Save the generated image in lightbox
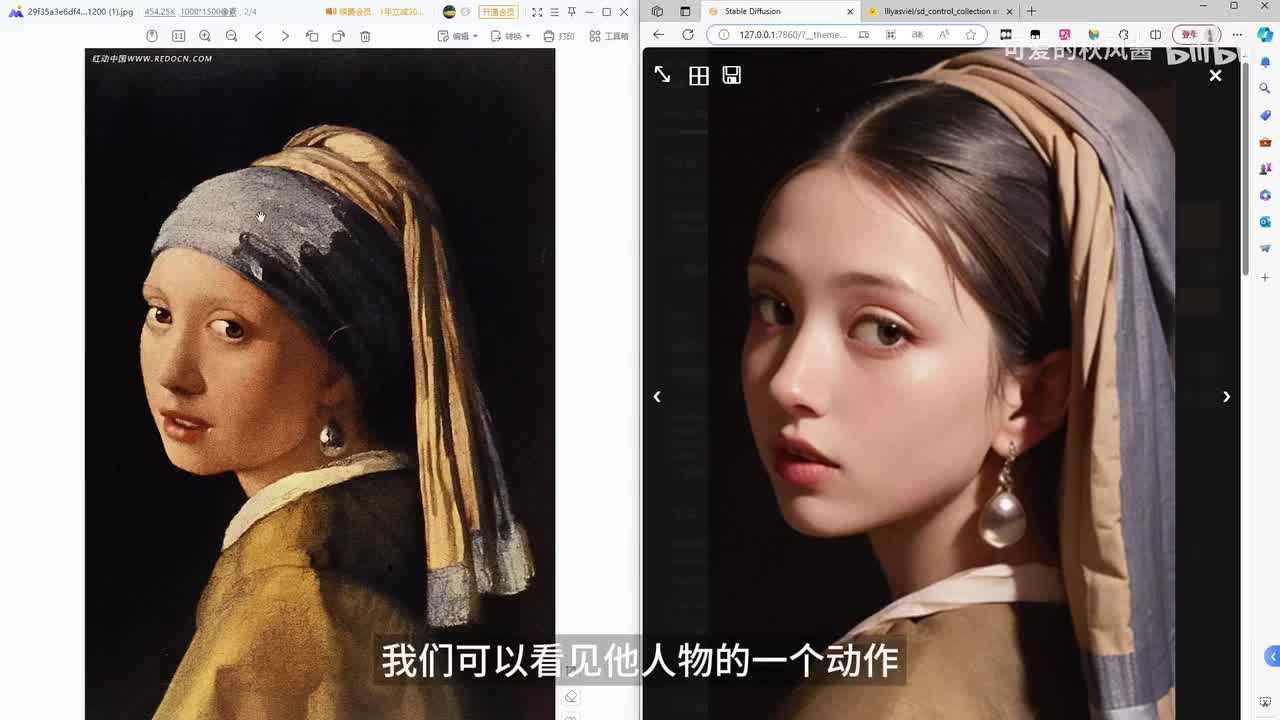The width and height of the screenshot is (1280, 720). pos(732,76)
